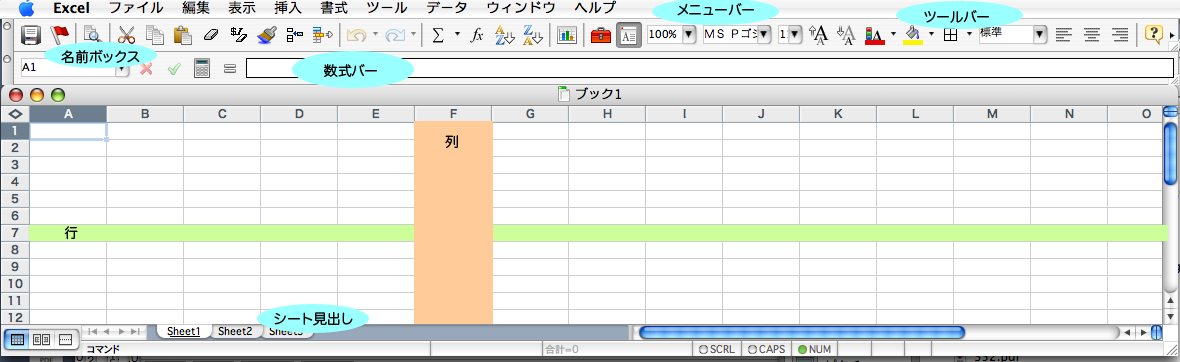This screenshot has height=362, width=1180.
Task: Expand the MS P Gothic font dropdown
Action: (x=765, y=34)
